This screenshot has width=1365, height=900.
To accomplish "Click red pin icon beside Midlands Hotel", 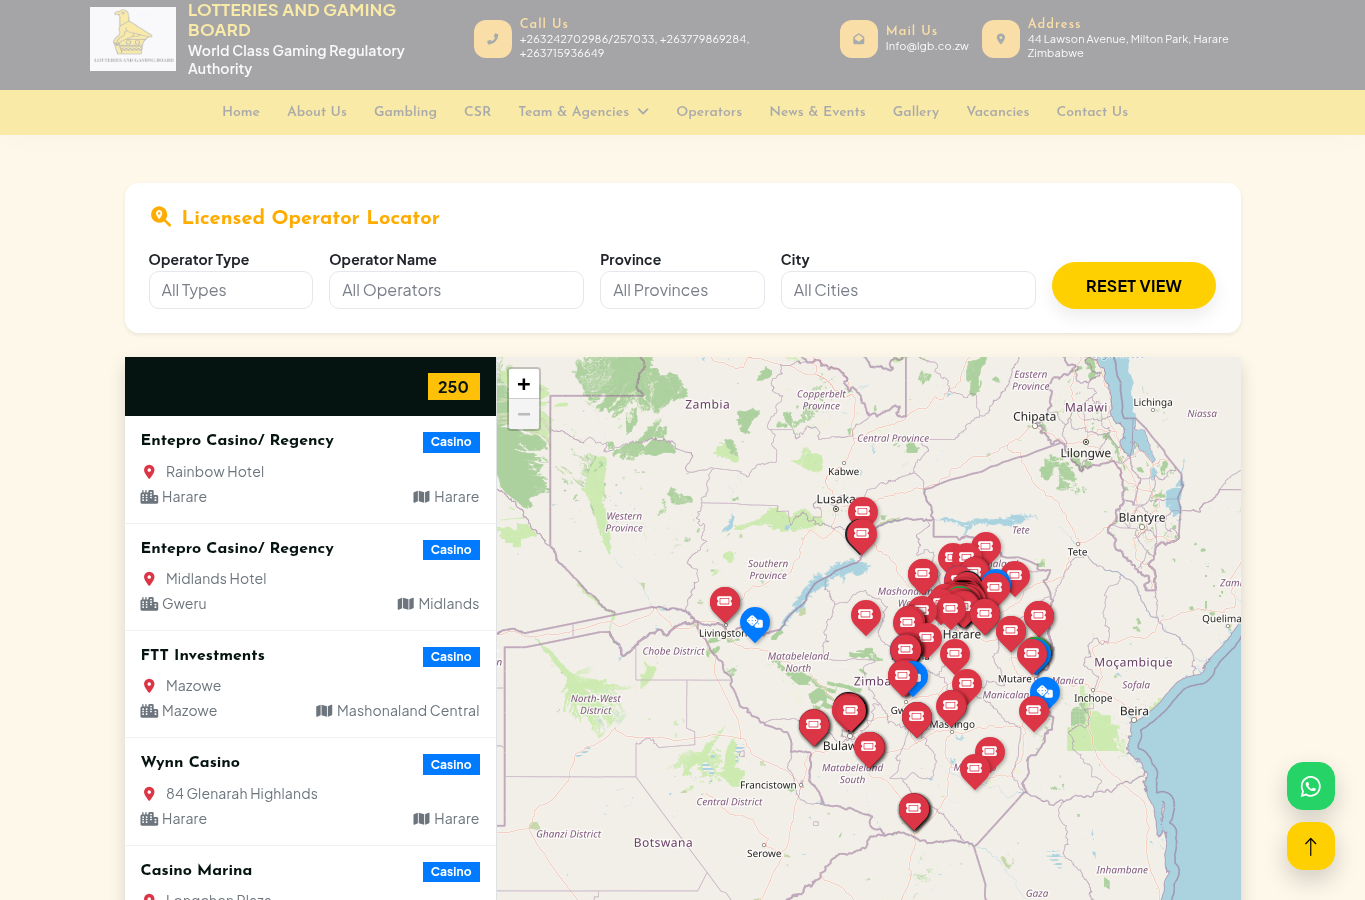I will pos(149,579).
